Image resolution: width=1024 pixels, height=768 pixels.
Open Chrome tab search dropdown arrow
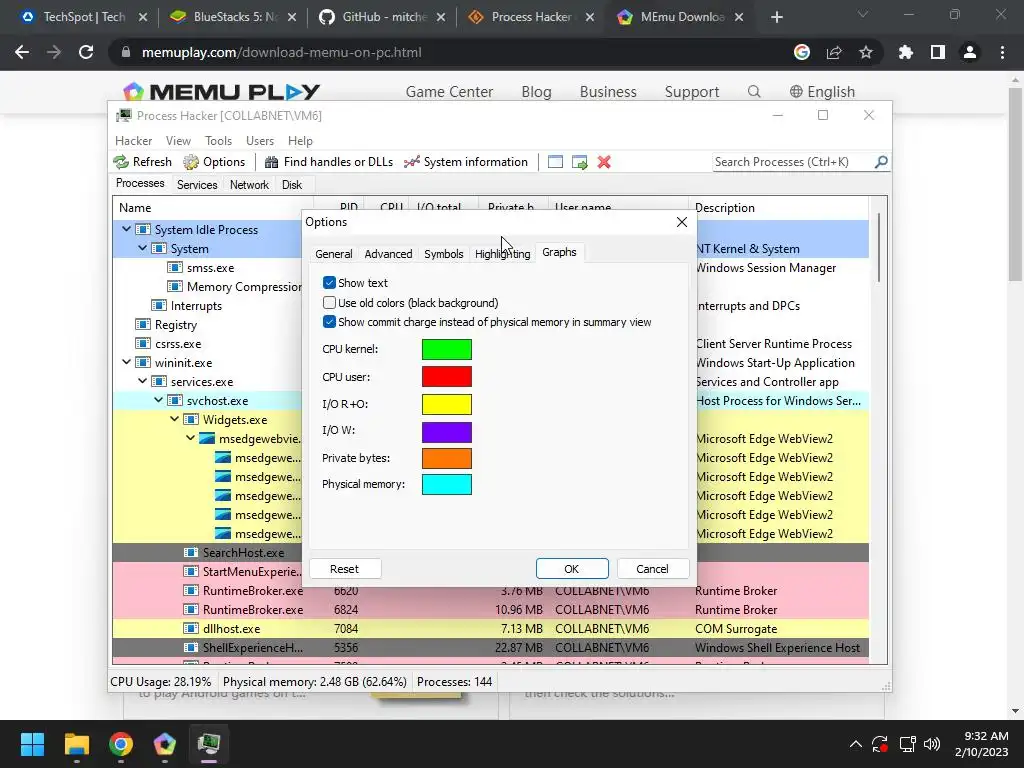[863, 14]
